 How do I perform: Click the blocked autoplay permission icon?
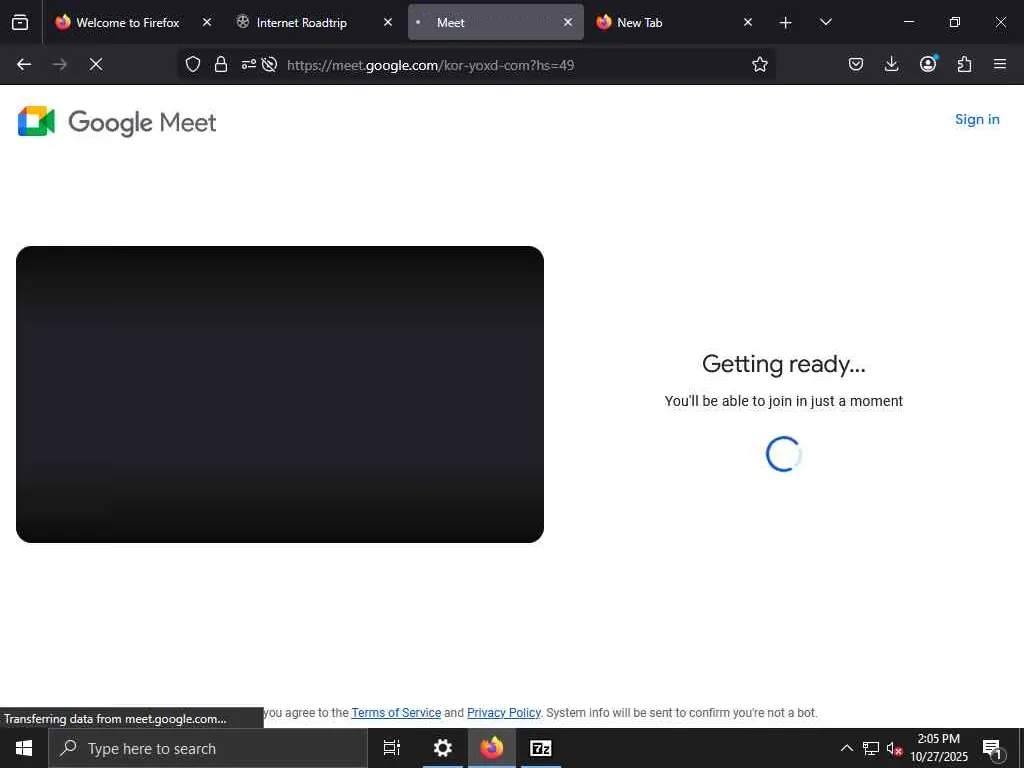[x=269, y=64]
